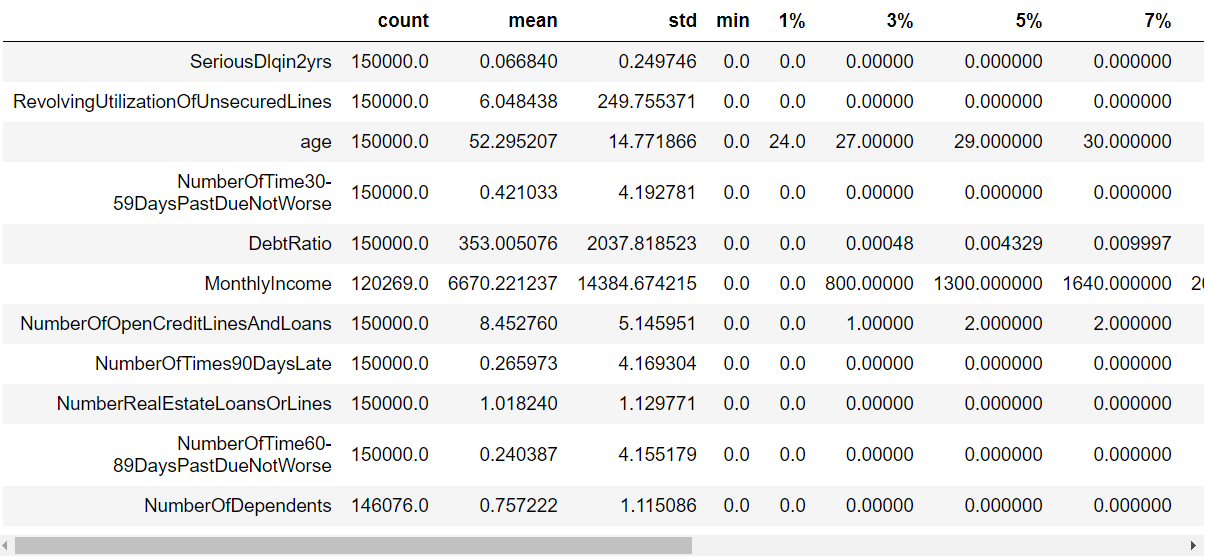Click the 'age' row label
1205x560 pixels.
[315, 142]
